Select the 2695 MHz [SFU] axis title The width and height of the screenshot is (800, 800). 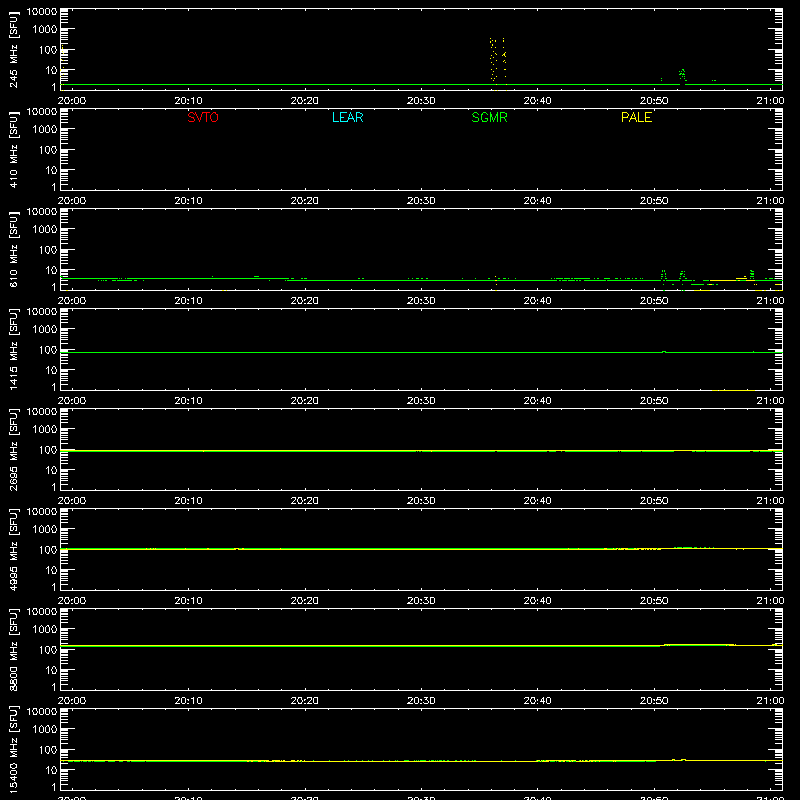(x=13, y=449)
